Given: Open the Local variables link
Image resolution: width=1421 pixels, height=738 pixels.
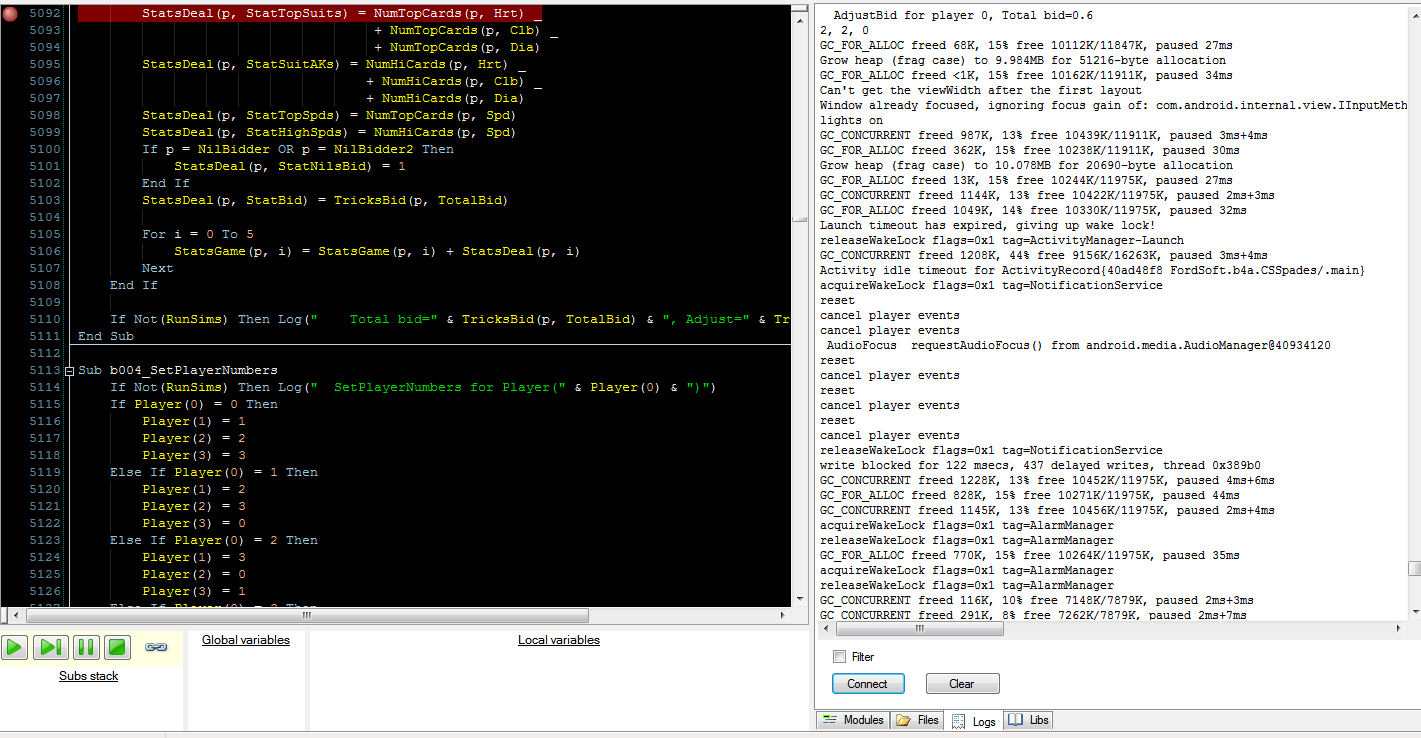Looking at the screenshot, I should click(x=559, y=640).
